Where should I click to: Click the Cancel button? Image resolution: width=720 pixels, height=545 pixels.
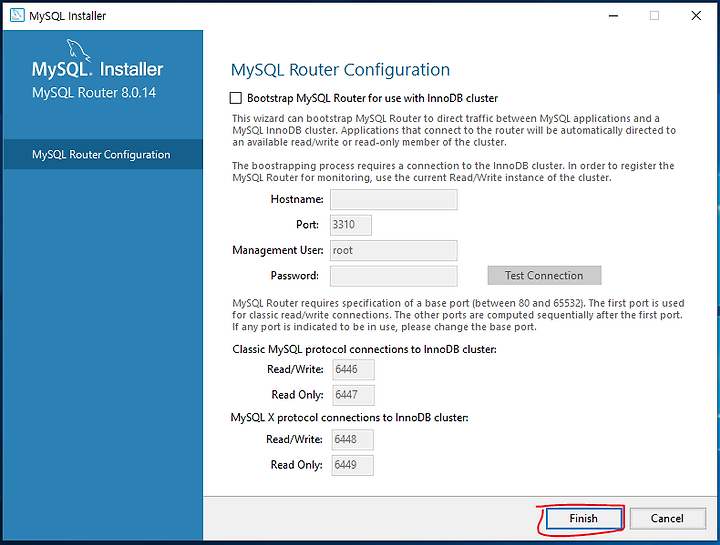[x=667, y=518]
